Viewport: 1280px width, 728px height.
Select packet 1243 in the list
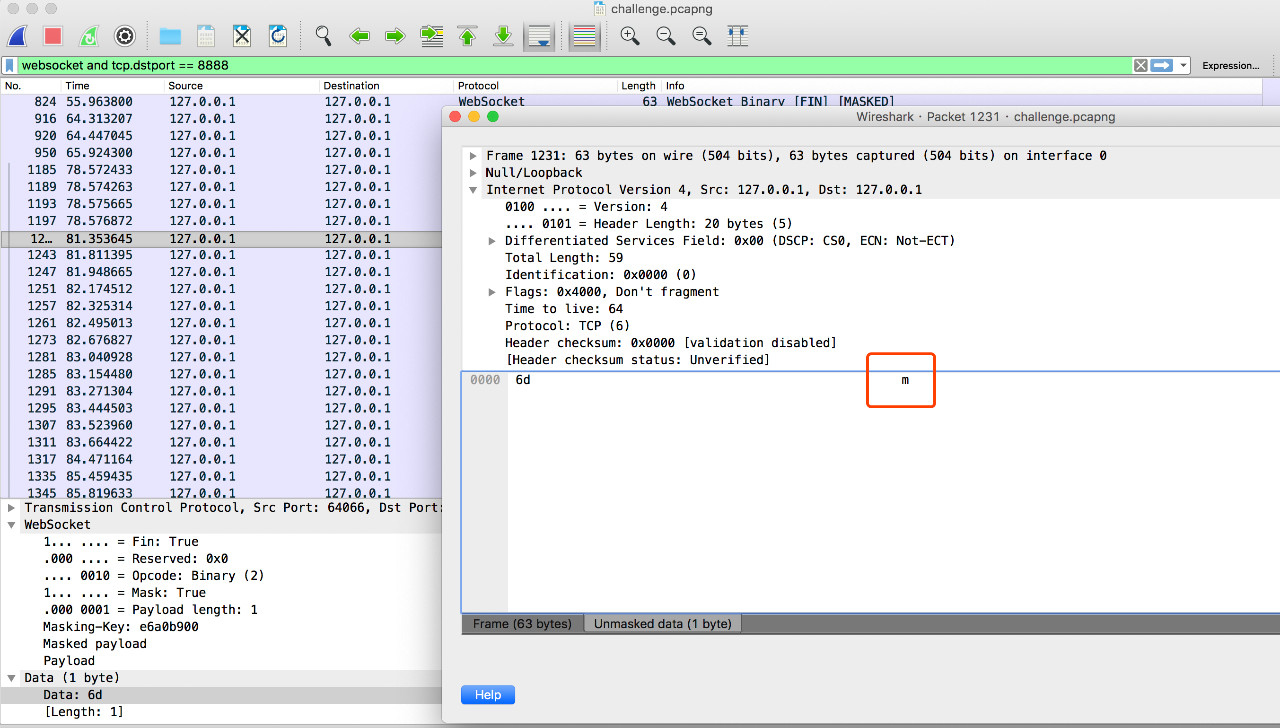tap(220, 256)
